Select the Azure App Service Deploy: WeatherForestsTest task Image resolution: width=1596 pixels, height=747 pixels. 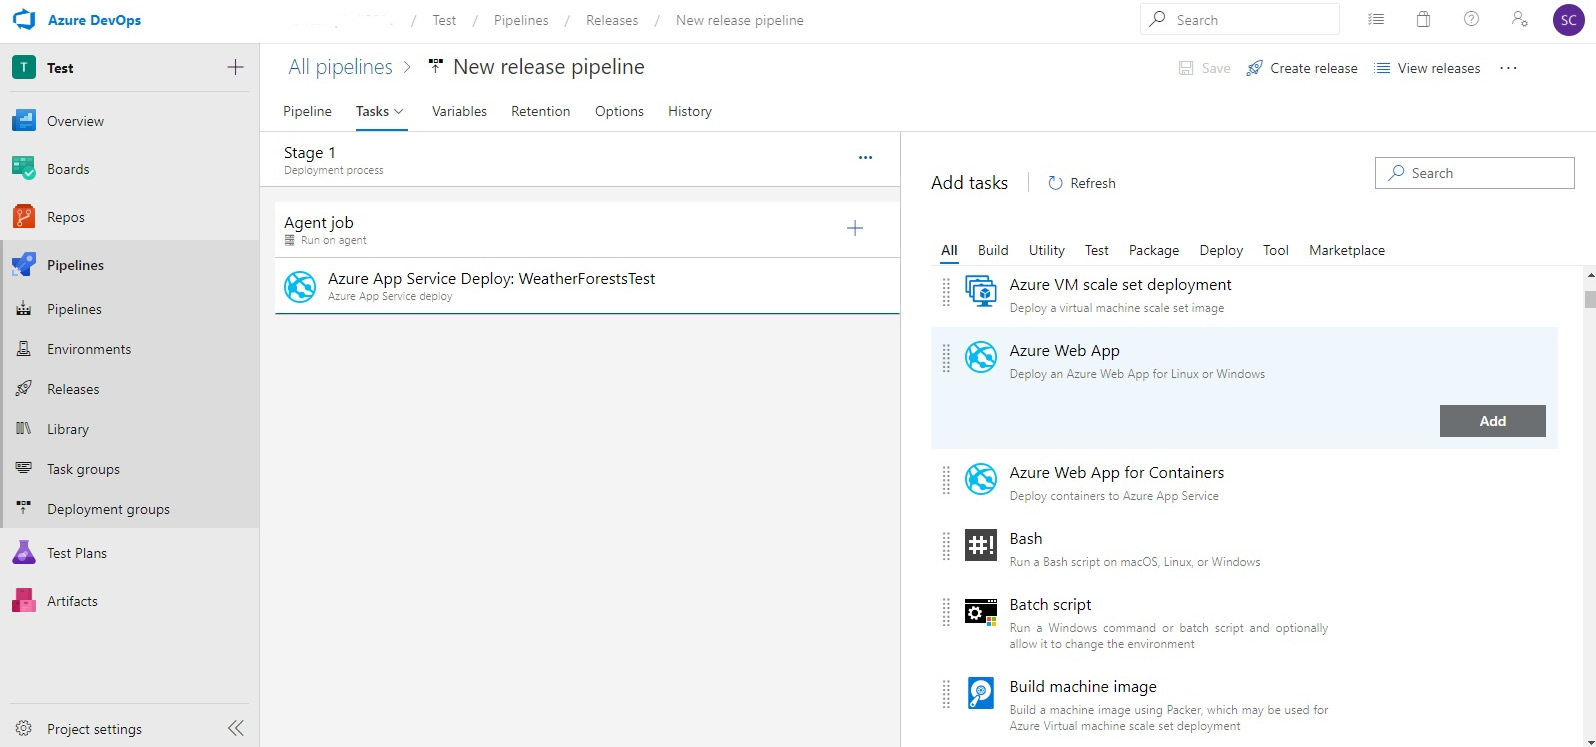[x=587, y=286]
